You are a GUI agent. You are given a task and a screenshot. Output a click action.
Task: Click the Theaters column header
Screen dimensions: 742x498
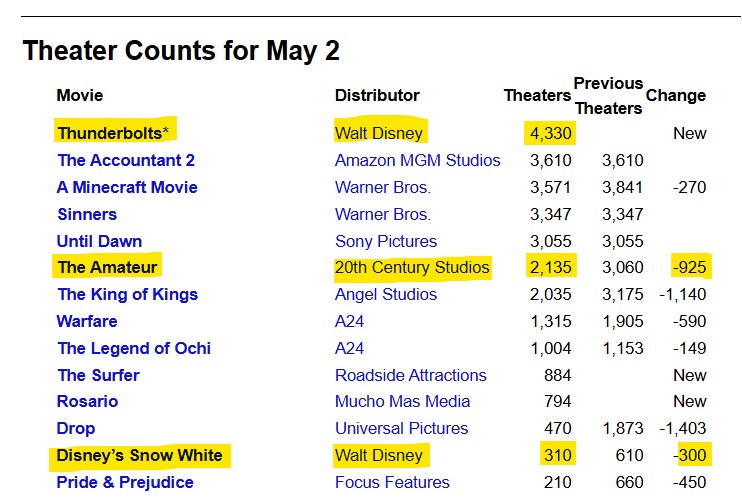pos(537,96)
